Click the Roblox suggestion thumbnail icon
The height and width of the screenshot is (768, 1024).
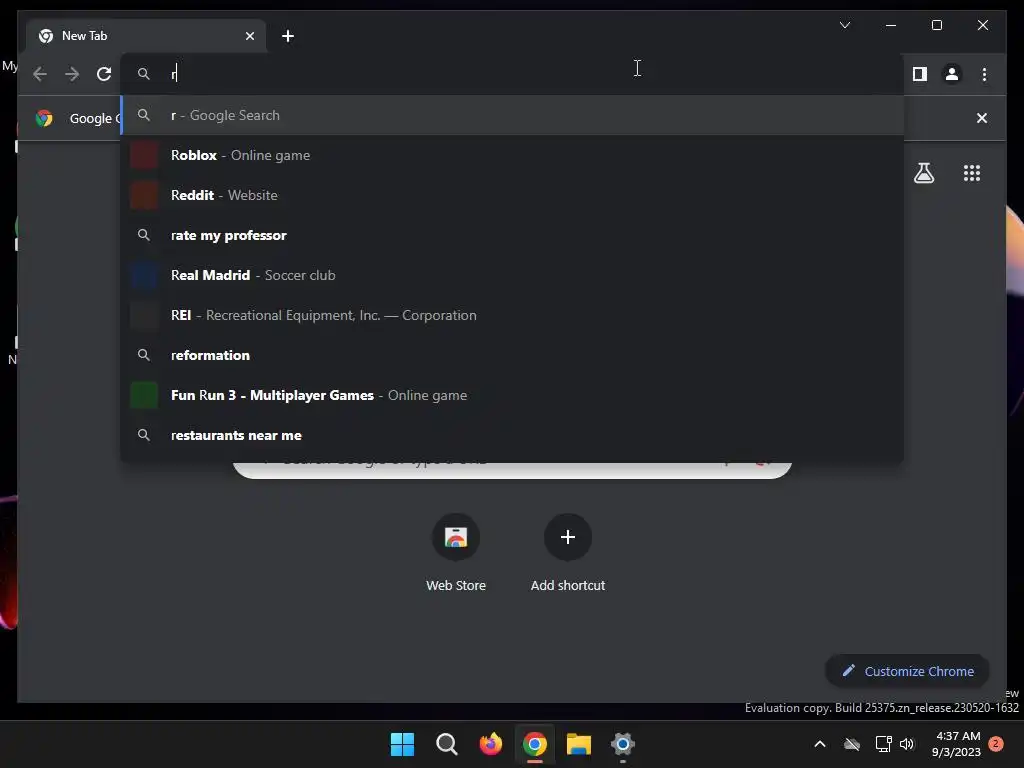[144, 155]
